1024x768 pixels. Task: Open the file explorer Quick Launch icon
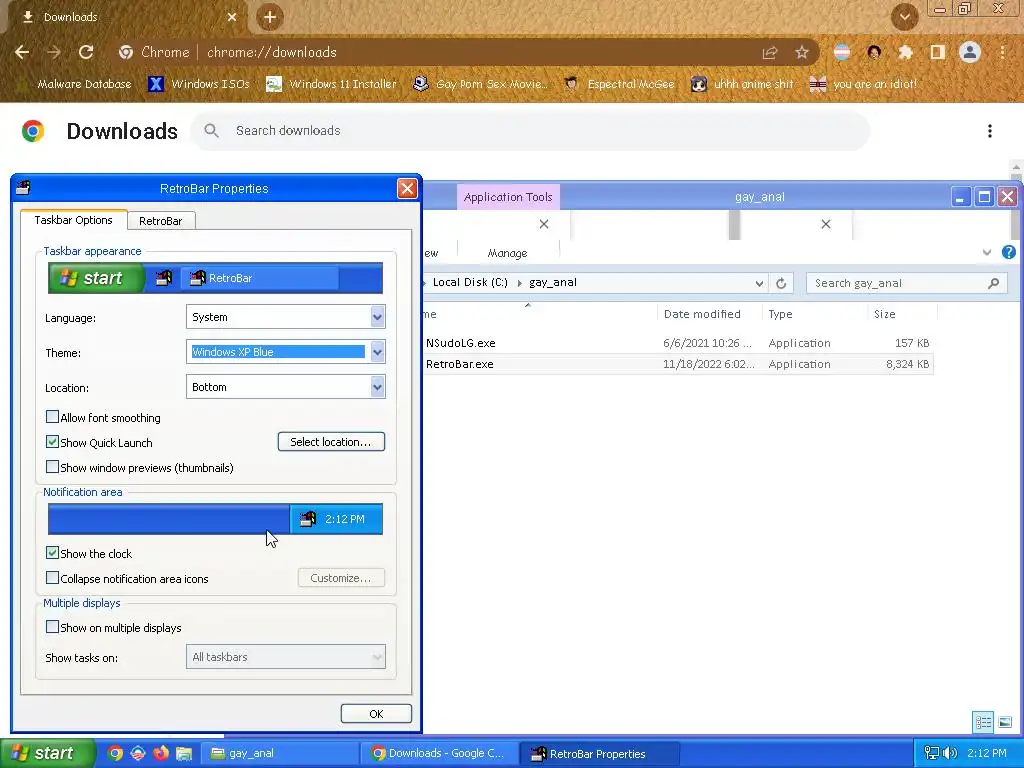(x=184, y=753)
